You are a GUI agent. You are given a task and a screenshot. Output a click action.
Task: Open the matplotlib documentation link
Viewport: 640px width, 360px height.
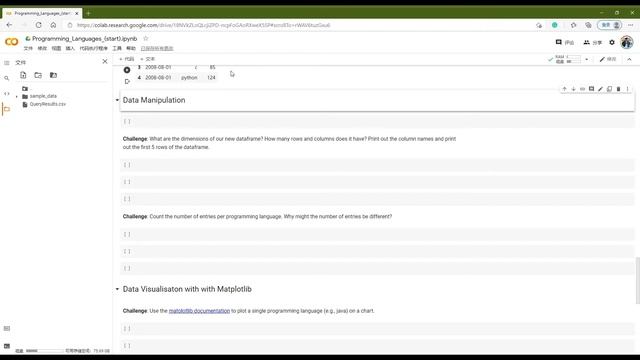point(199,311)
